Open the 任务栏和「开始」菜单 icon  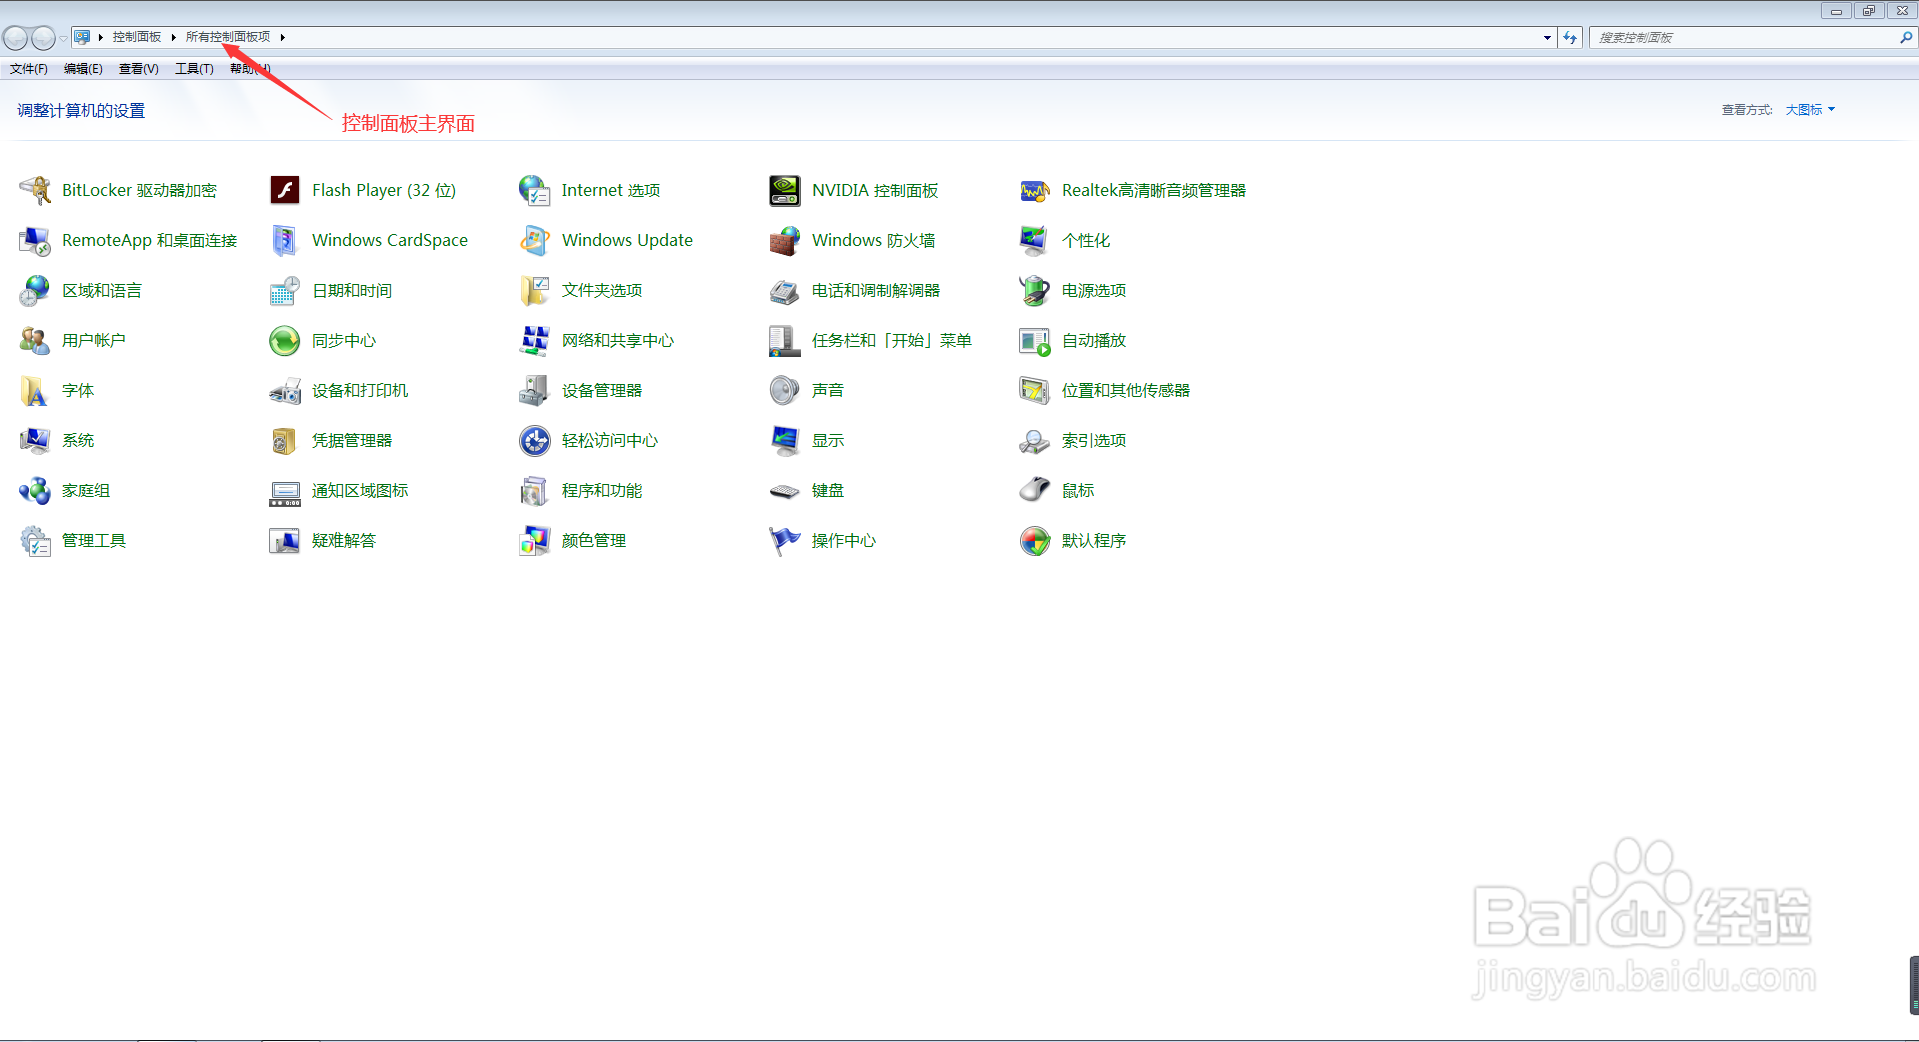pyautogui.click(x=785, y=340)
